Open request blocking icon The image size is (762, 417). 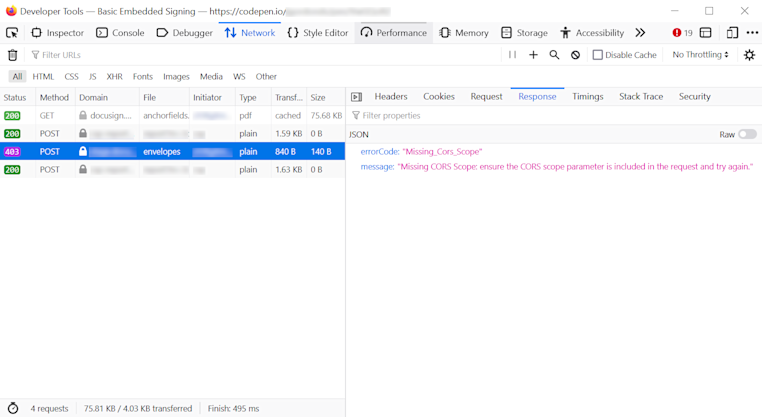(x=575, y=55)
